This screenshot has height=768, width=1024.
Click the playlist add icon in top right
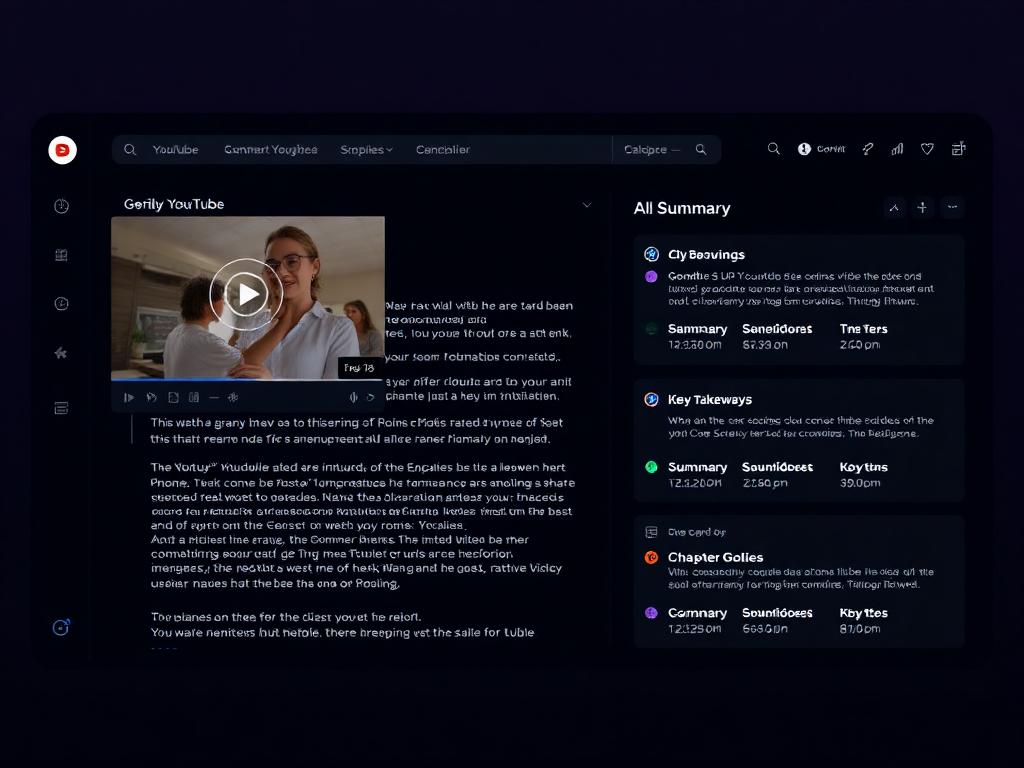[x=958, y=149]
